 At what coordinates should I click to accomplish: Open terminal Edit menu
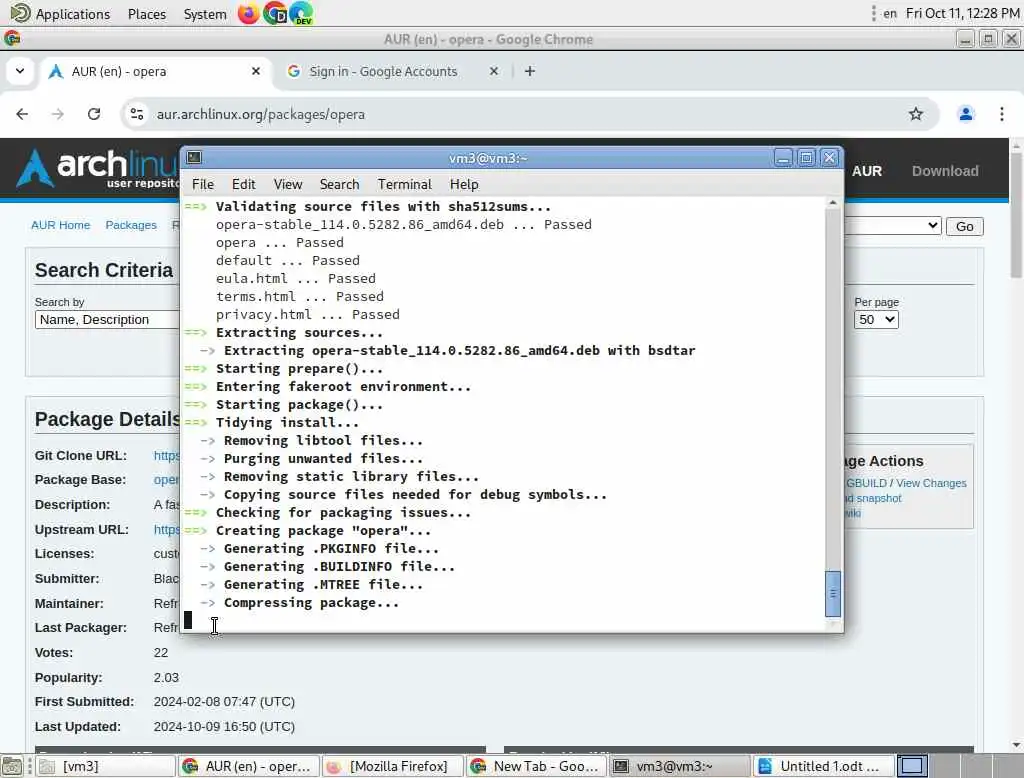click(244, 184)
